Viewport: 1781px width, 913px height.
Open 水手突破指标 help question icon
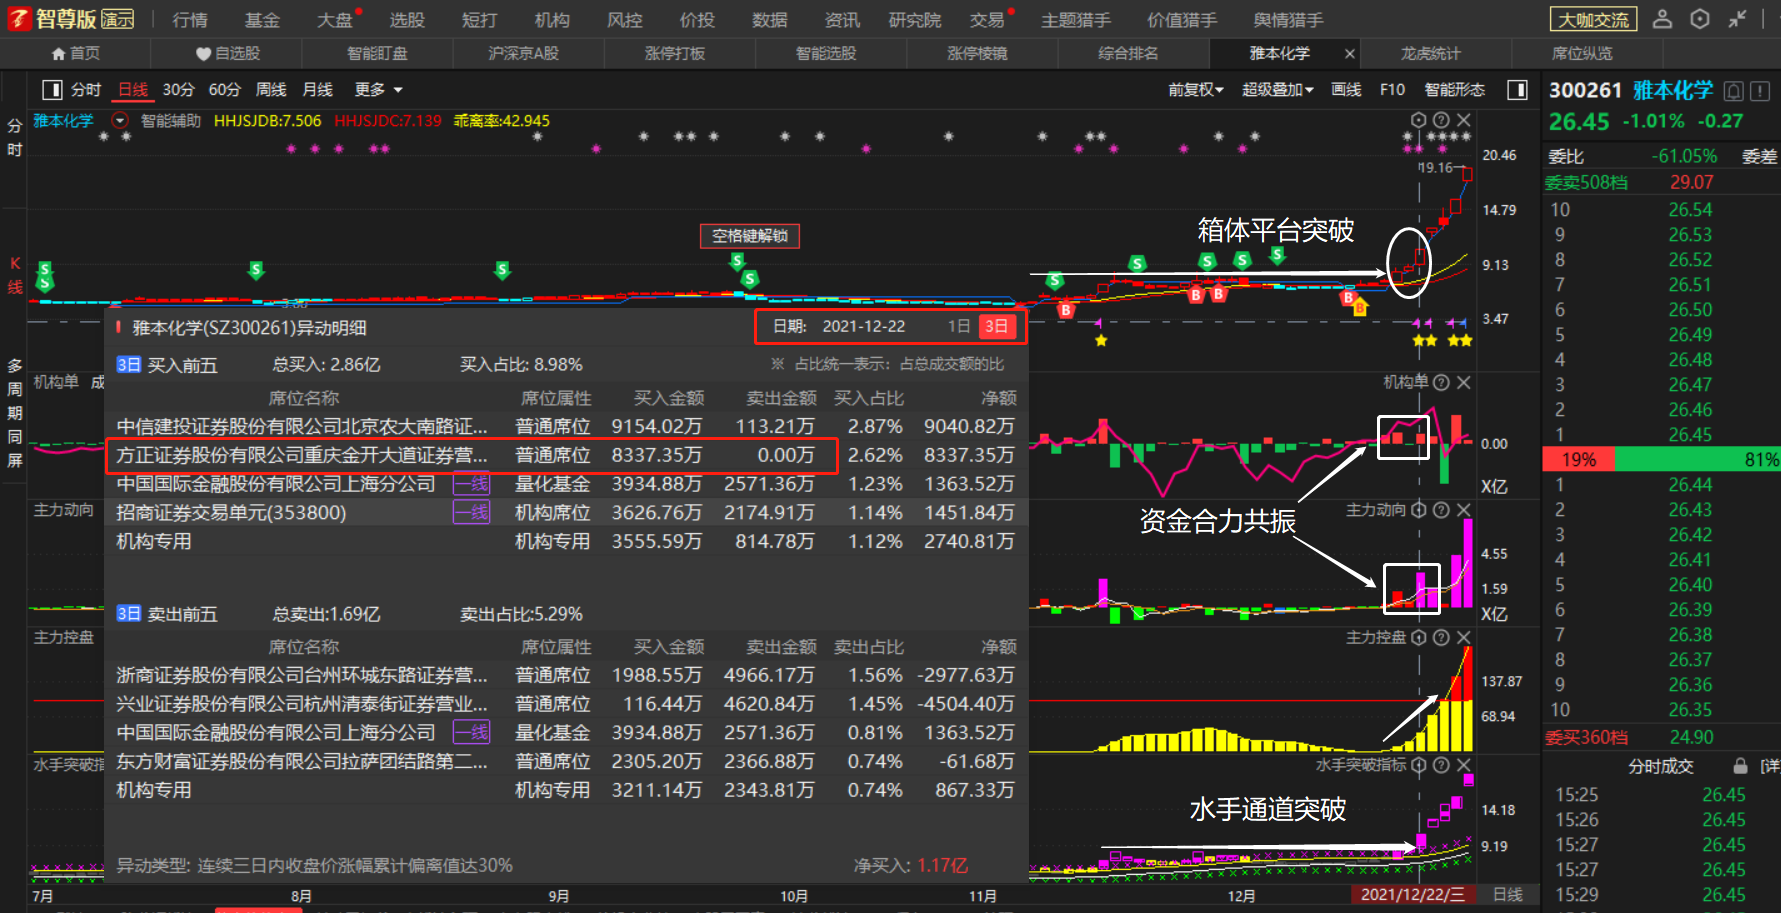[x=1441, y=765]
